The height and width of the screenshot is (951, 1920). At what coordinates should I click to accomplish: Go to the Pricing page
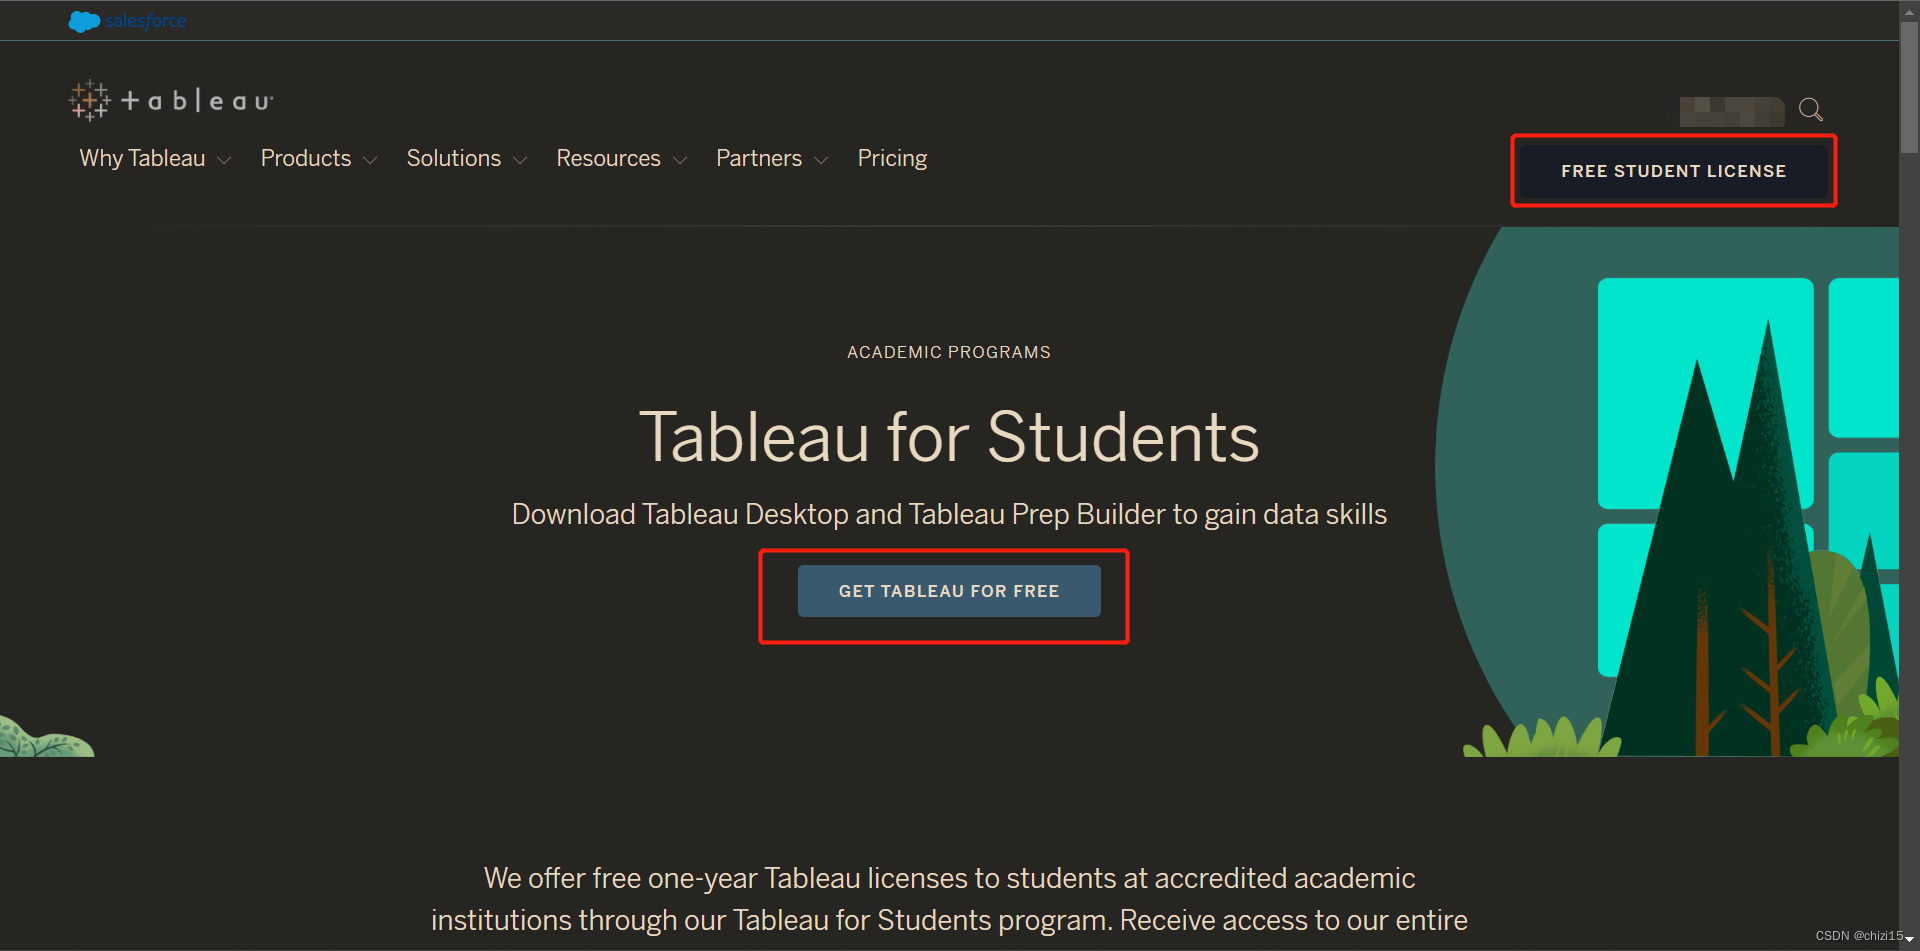click(x=892, y=158)
